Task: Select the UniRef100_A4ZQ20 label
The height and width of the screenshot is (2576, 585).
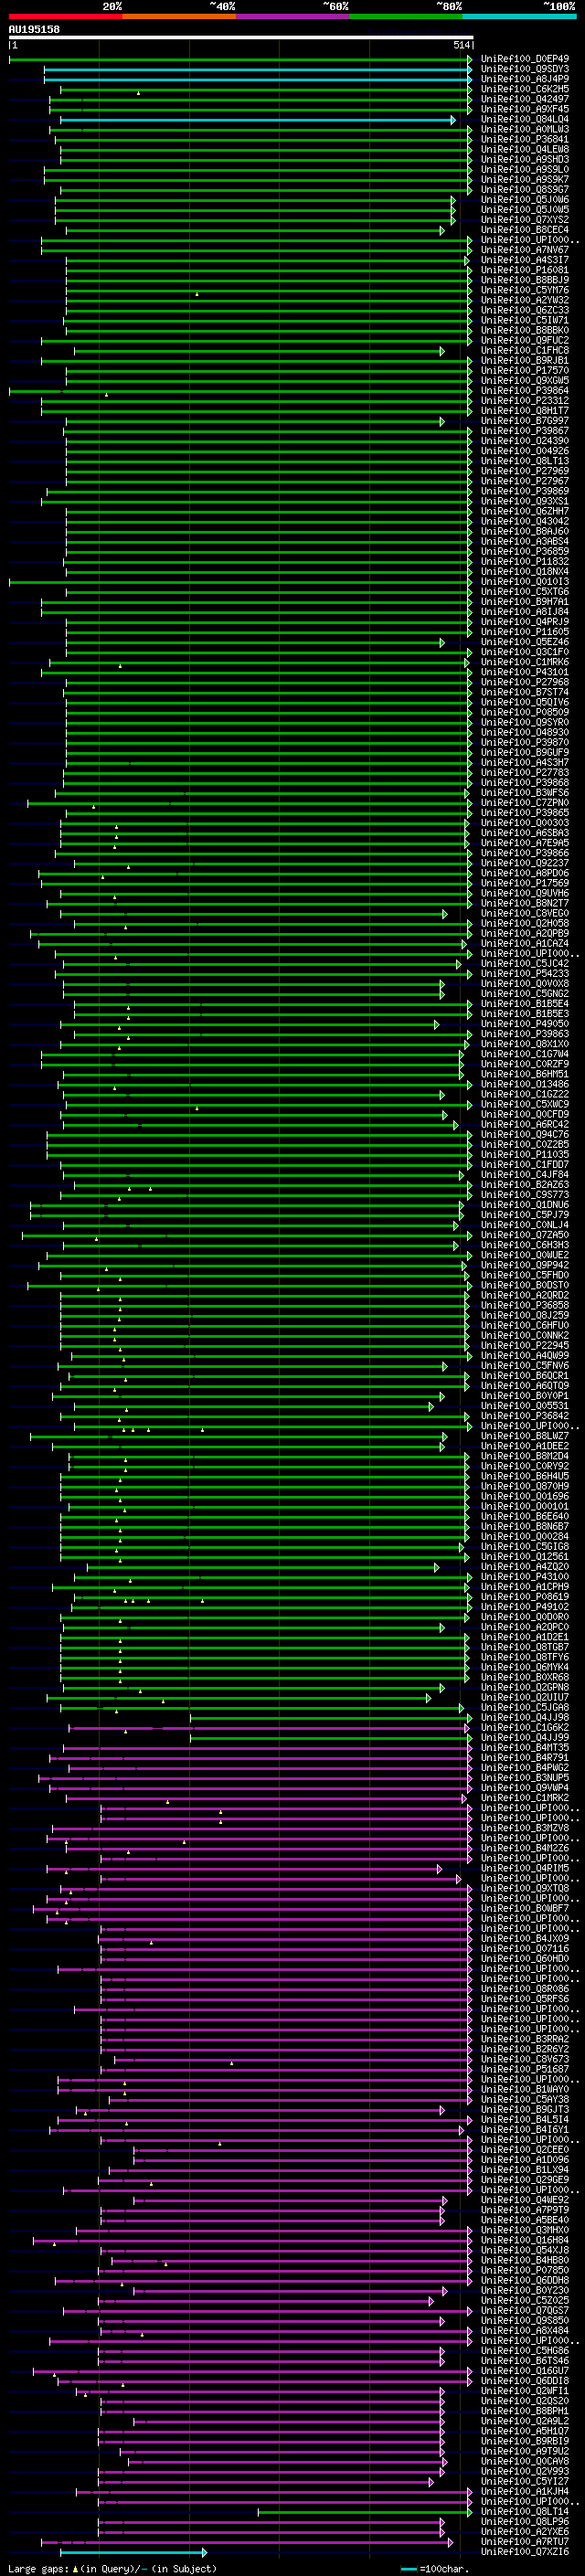Action: coord(525,1567)
